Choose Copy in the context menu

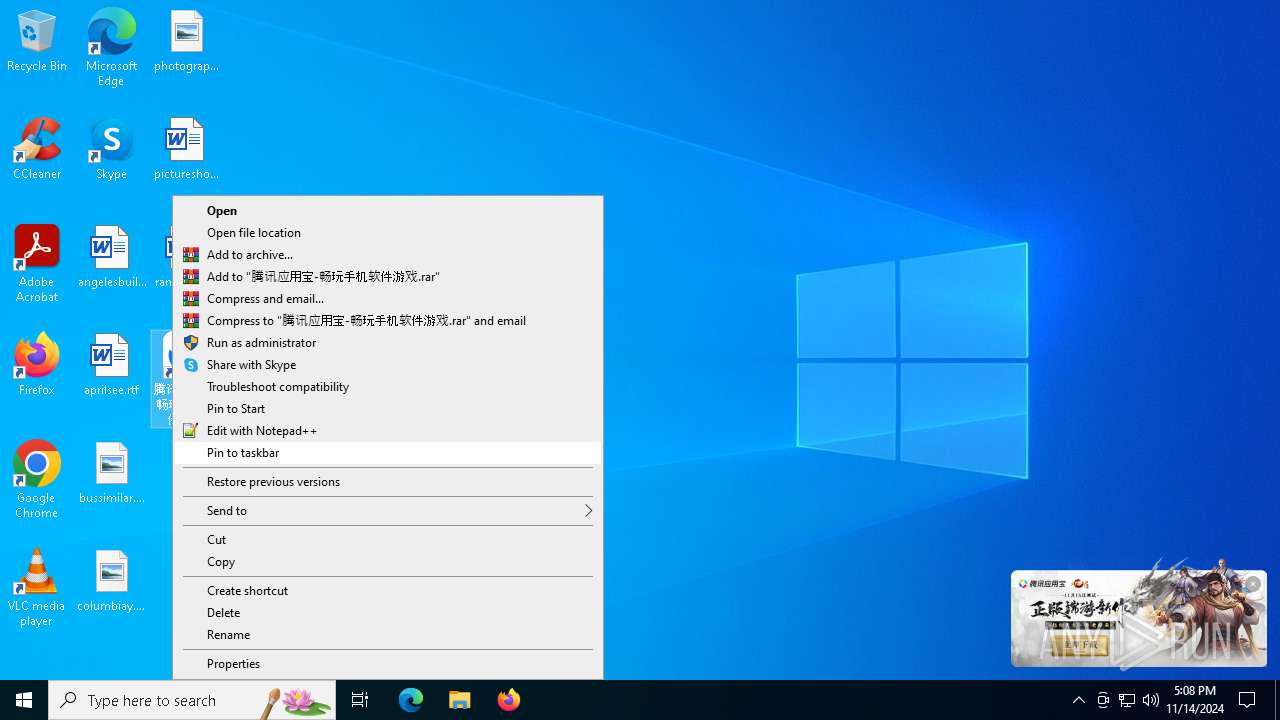coord(388,562)
